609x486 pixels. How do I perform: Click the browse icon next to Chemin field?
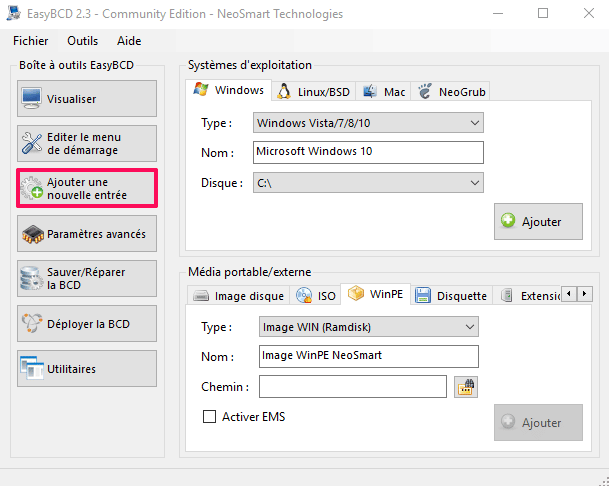[x=466, y=387]
